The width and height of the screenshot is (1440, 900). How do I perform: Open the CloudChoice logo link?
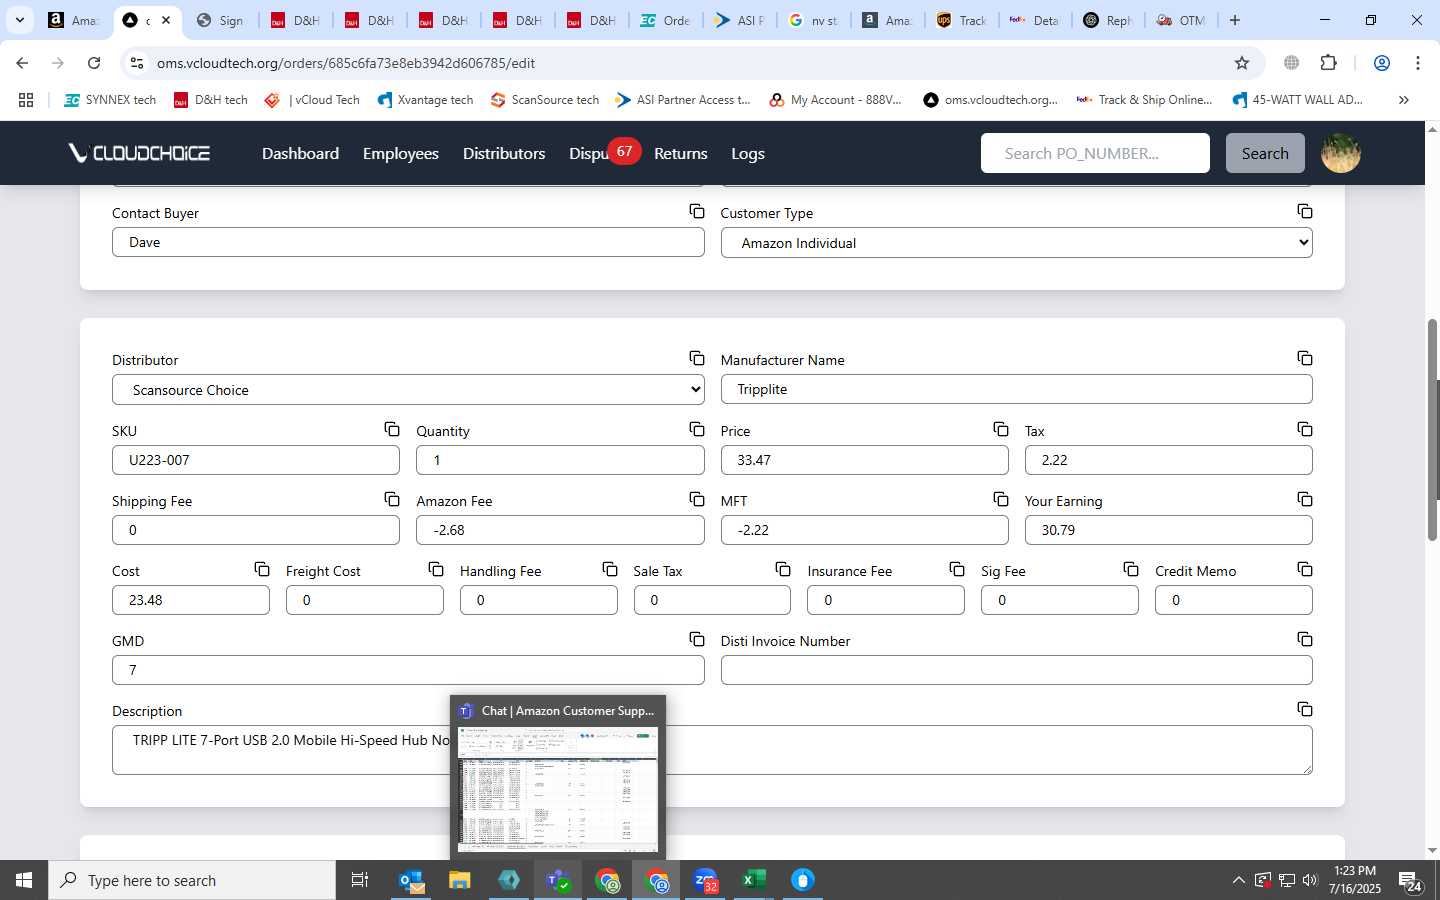tap(139, 153)
